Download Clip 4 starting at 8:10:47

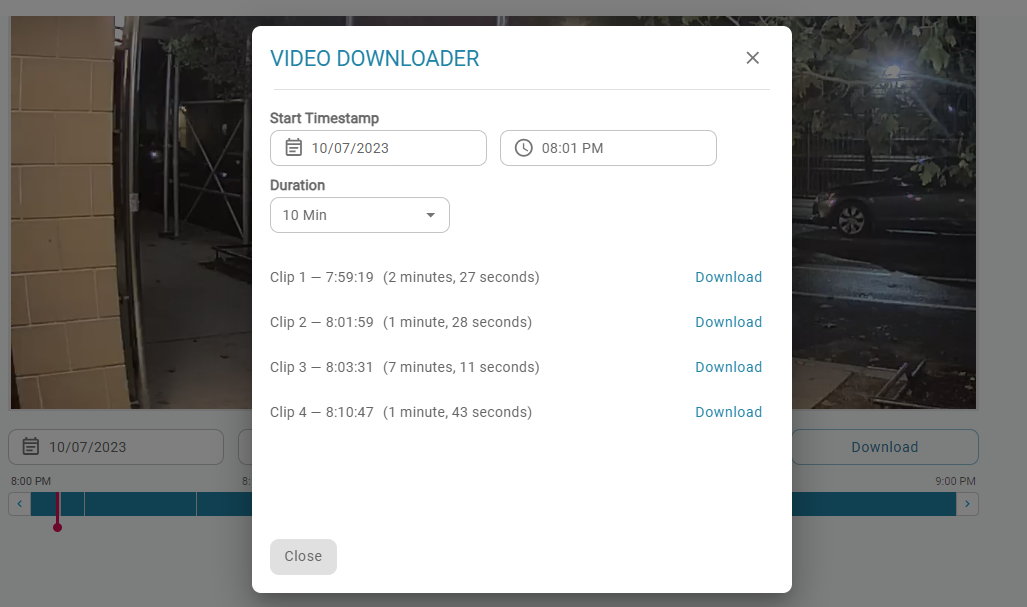(x=728, y=412)
